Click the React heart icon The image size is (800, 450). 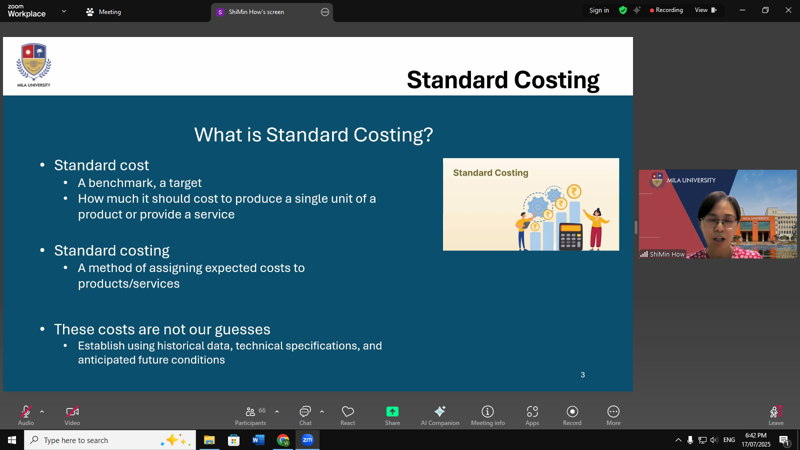pos(348,412)
